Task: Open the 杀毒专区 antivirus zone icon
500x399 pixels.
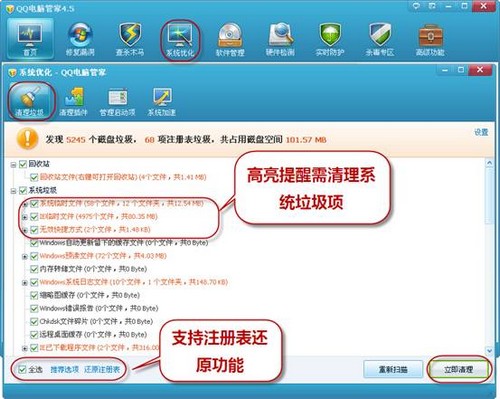Action: pyautogui.click(x=380, y=39)
